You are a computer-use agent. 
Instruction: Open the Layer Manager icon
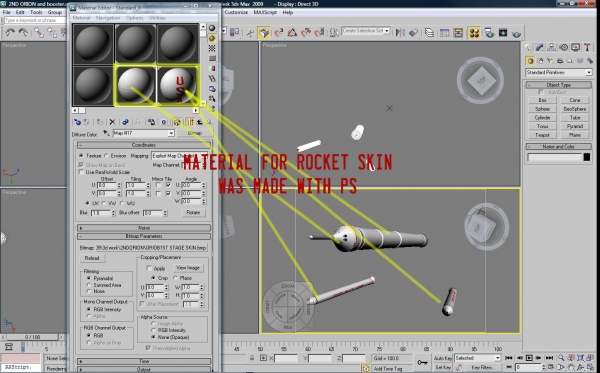429,33
